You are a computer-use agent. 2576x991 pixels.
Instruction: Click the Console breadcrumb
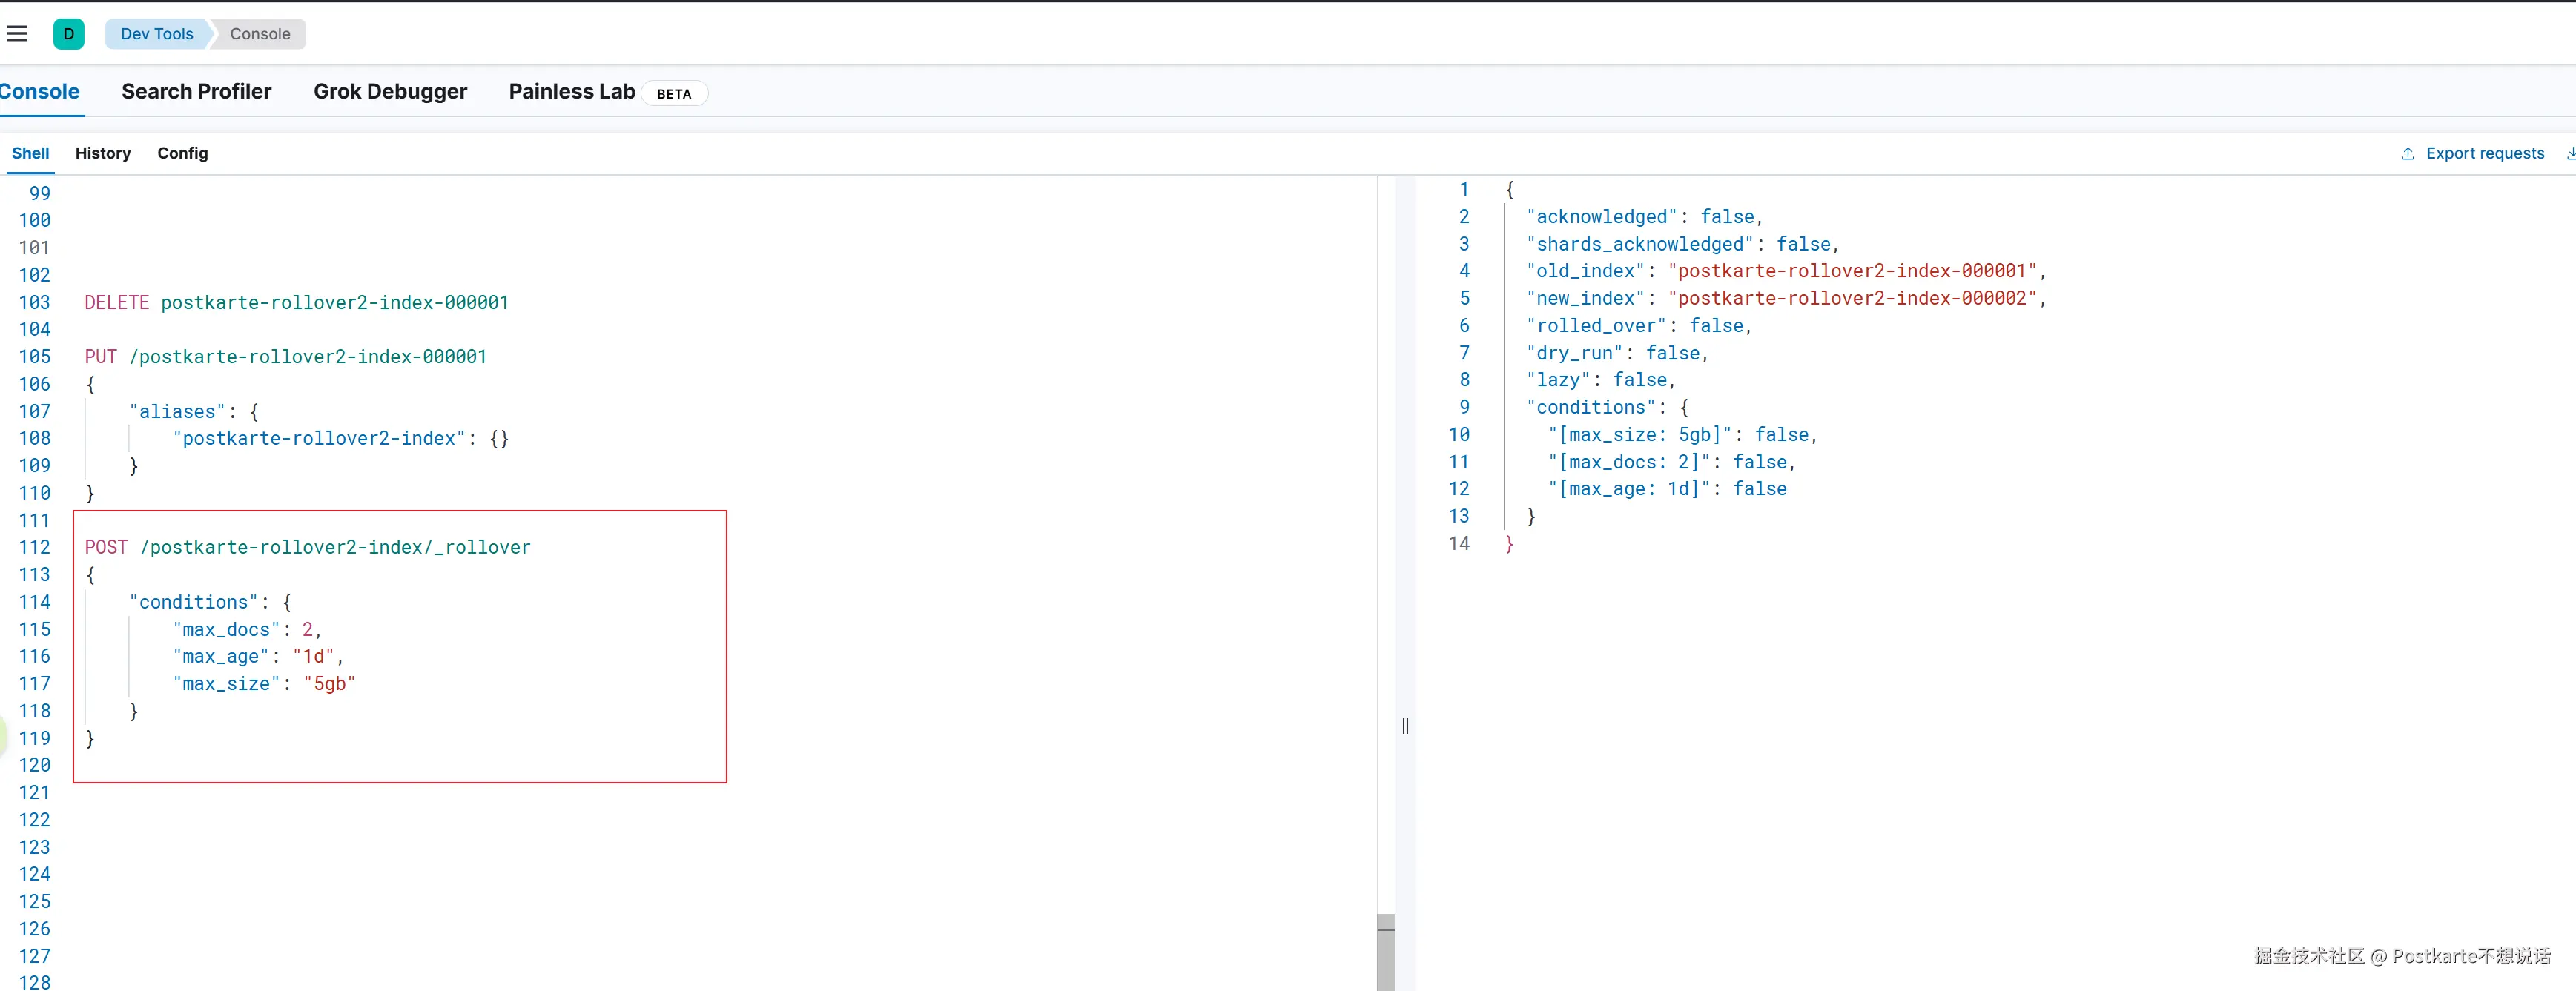[x=260, y=33]
